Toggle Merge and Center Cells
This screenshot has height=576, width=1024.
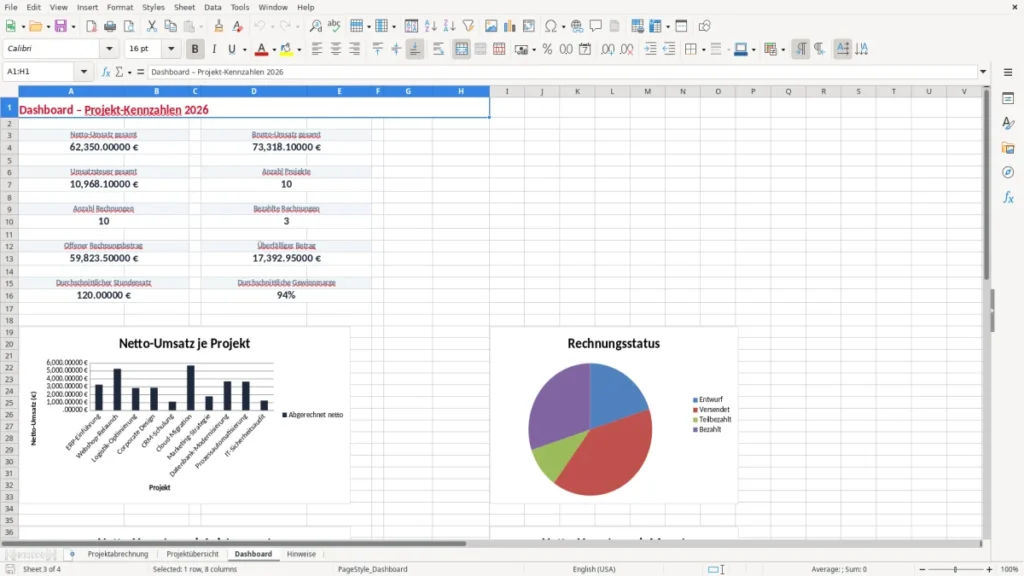461,49
